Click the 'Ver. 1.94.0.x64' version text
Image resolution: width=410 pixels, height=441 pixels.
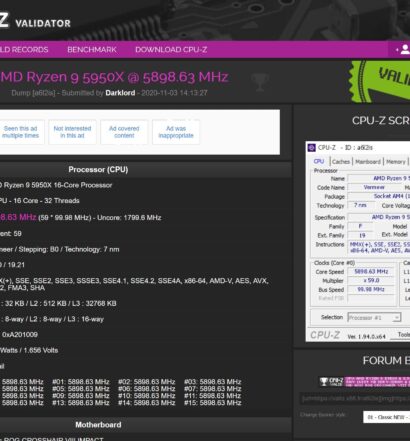coord(366,337)
